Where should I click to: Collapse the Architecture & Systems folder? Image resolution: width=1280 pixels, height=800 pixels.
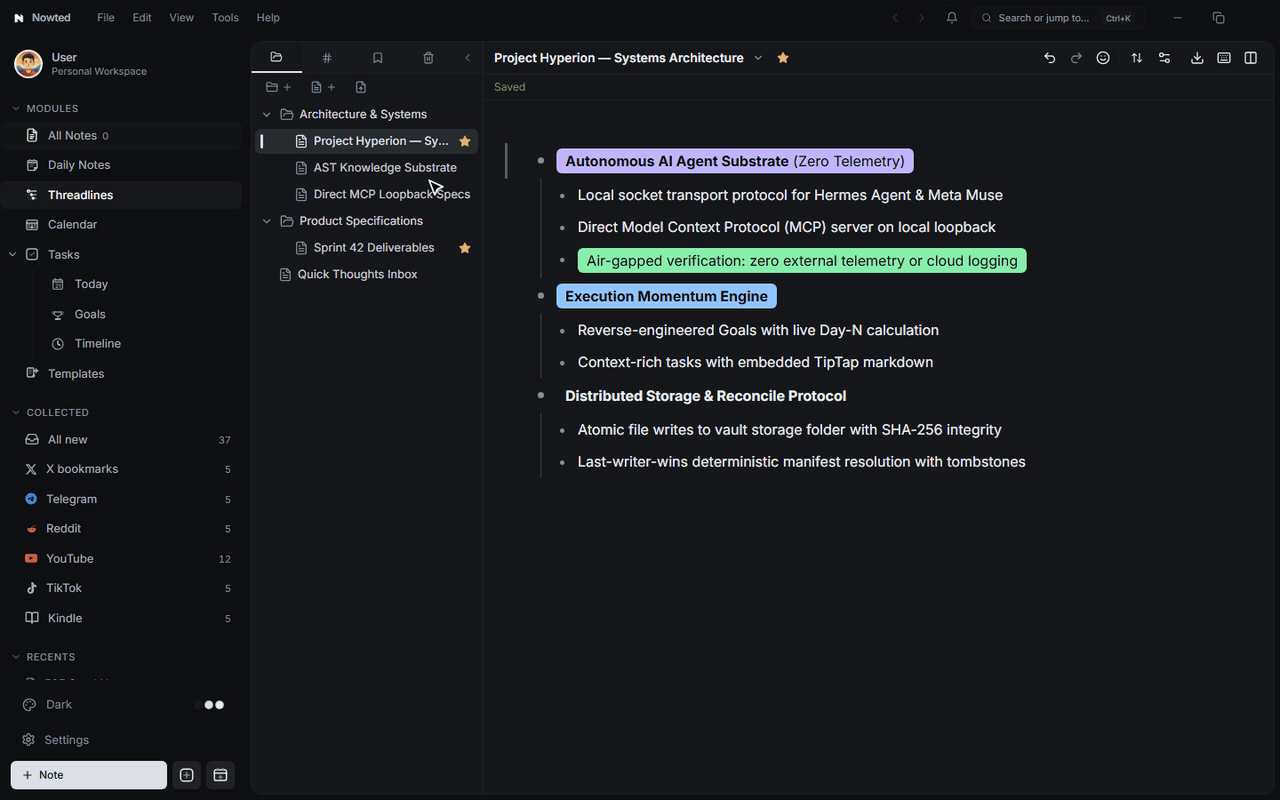(267, 114)
